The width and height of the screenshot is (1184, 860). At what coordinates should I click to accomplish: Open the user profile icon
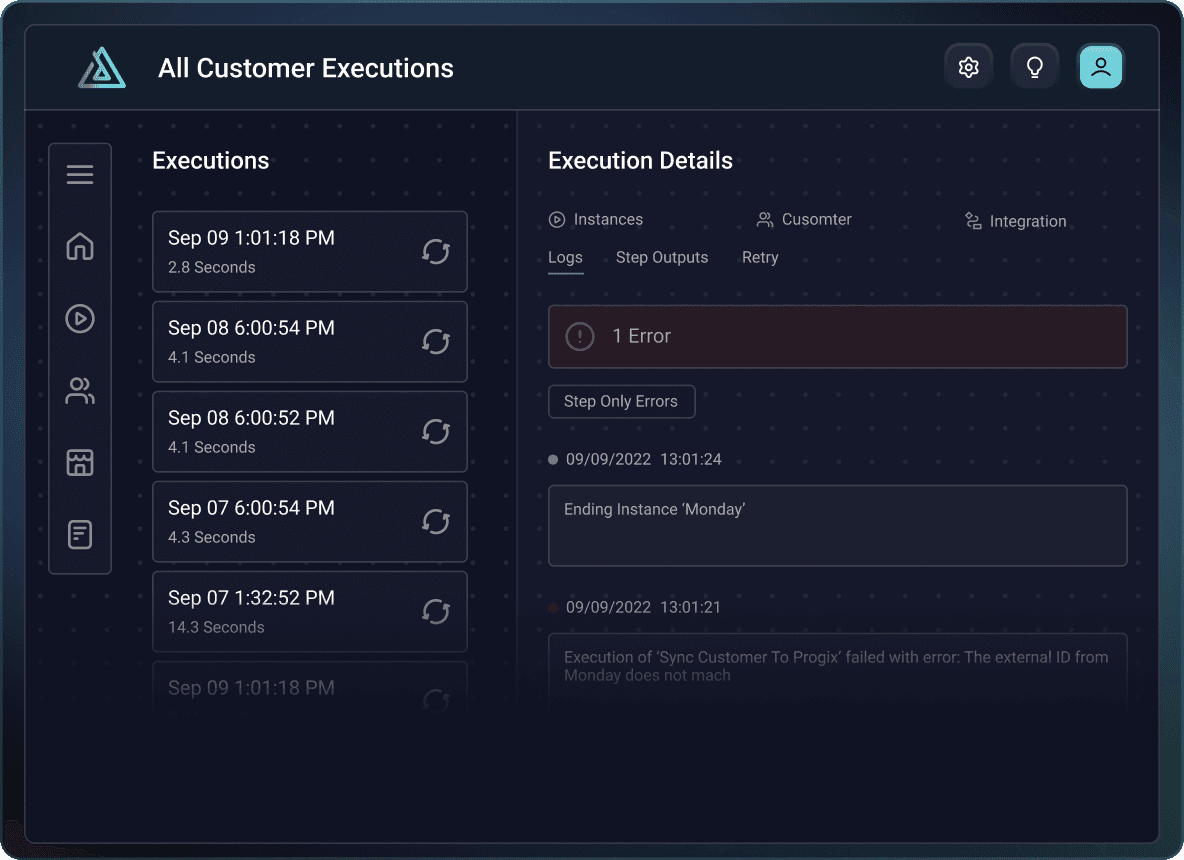pos(1100,67)
